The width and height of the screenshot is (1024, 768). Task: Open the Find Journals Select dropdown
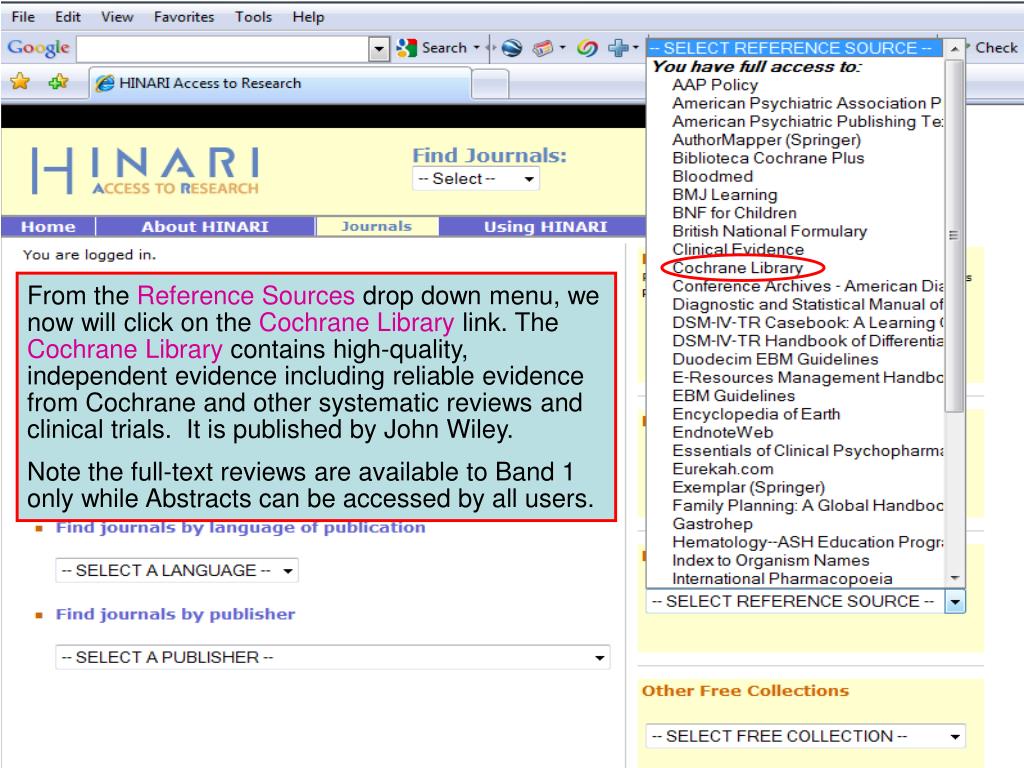point(475,178)
